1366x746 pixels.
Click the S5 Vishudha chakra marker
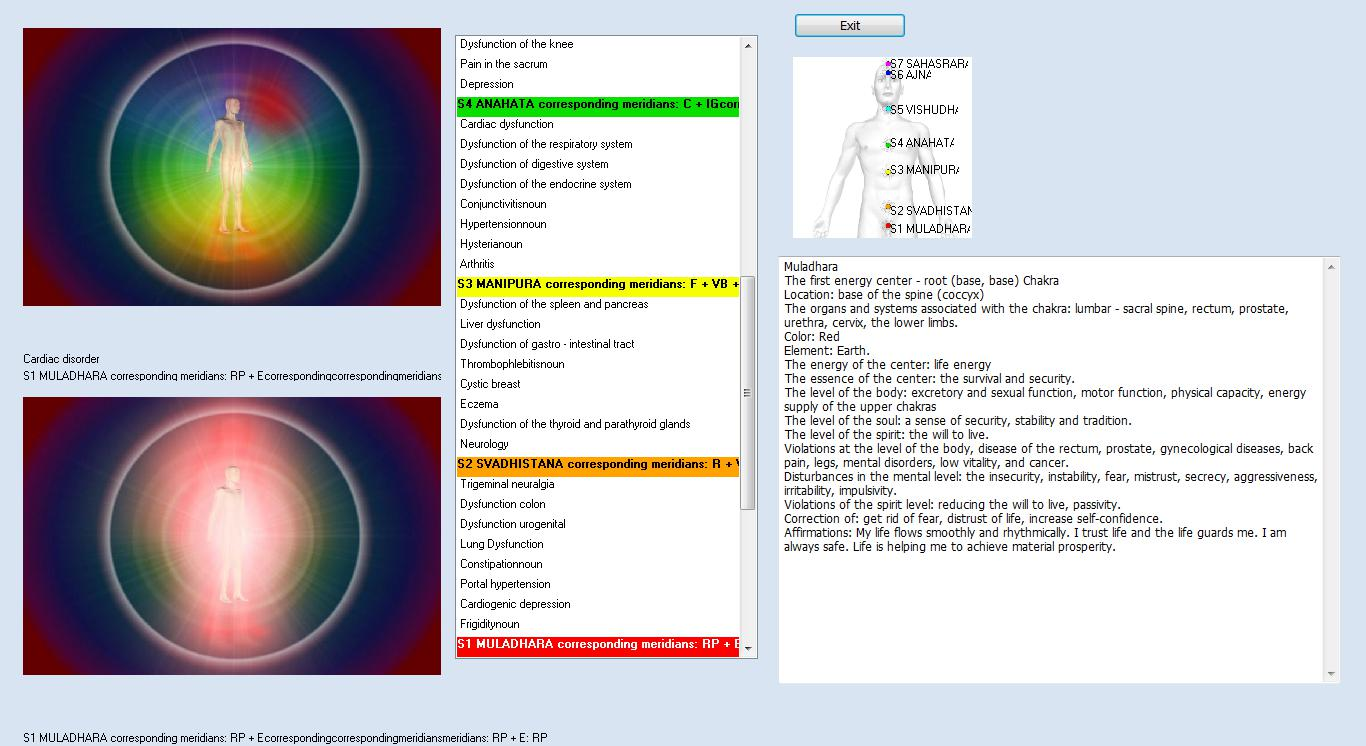(x=888, y=109)
